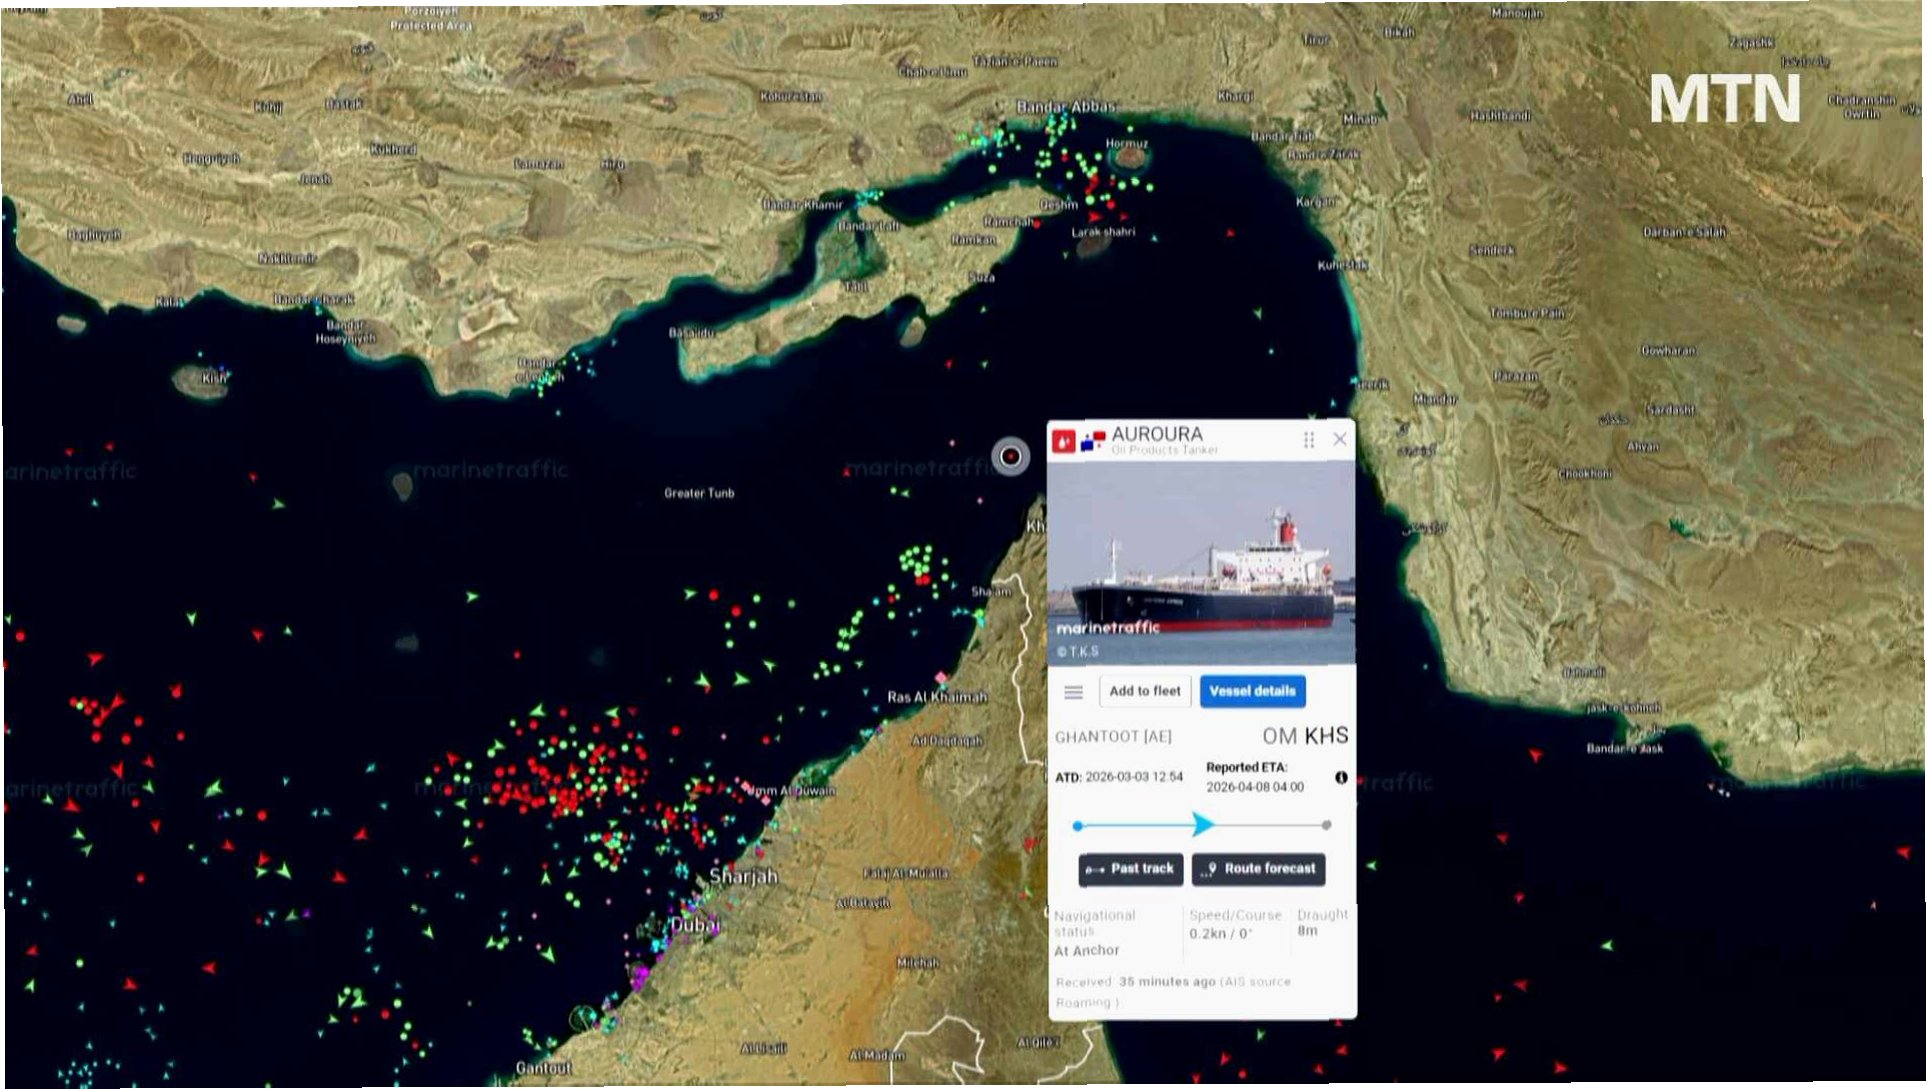Click the voyage end point dot
Viewport: 1927px width, 1089px height.
point(1326,825)
